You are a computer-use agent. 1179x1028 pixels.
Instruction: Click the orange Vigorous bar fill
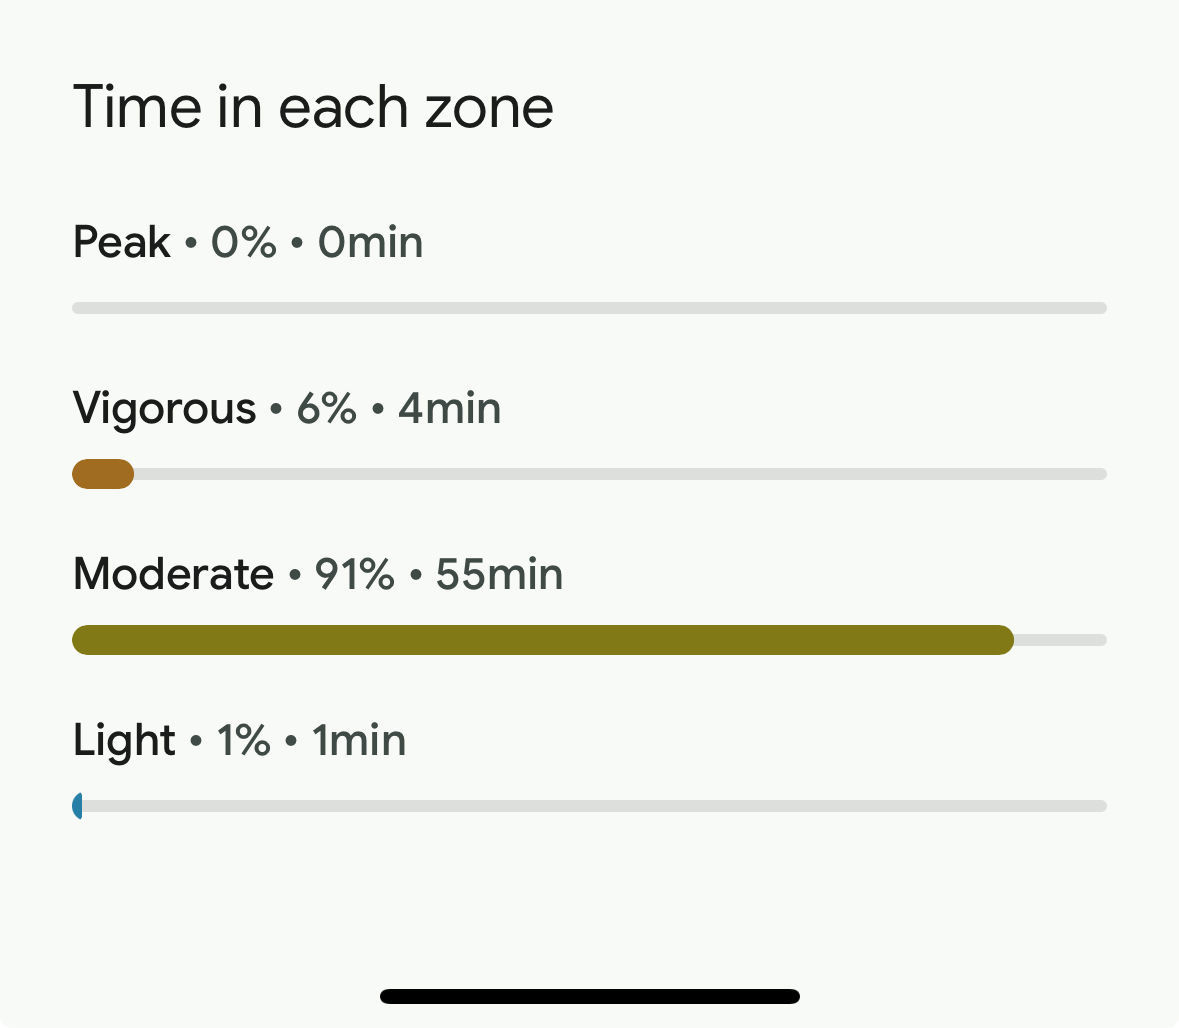click(x=103, y=474)
